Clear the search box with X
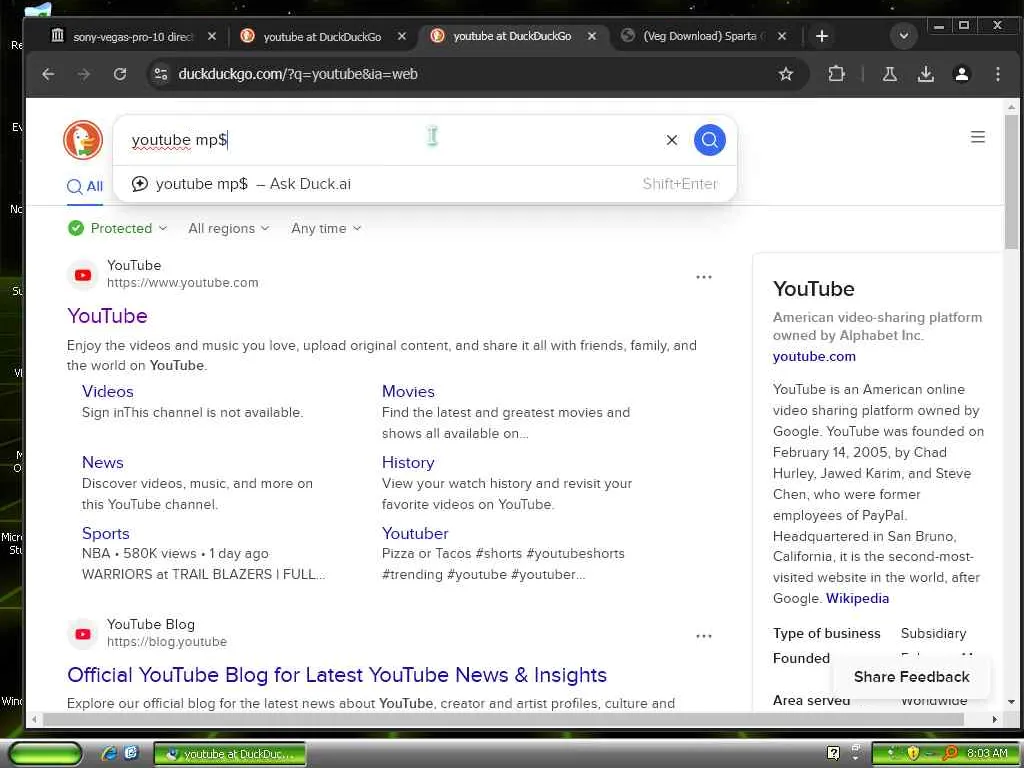The height and width of the screenshot is (768, 1024). pos(671,140)
